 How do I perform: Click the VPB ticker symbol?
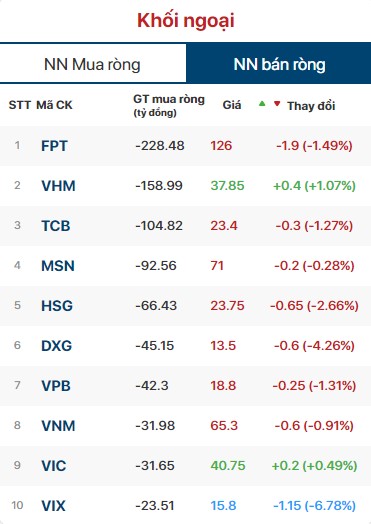click(55, 386)
